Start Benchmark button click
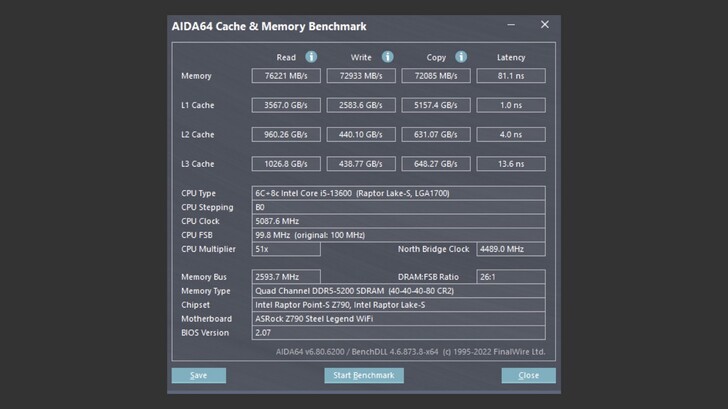The height and width of the screenshot is (409, 728). tap(364, 376)
